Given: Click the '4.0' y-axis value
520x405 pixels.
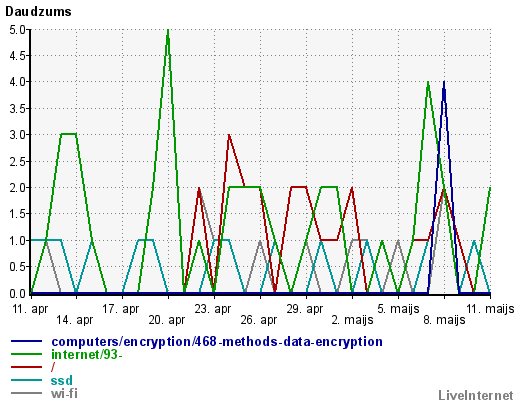Looking at the screenshot, I should point(17,82).
